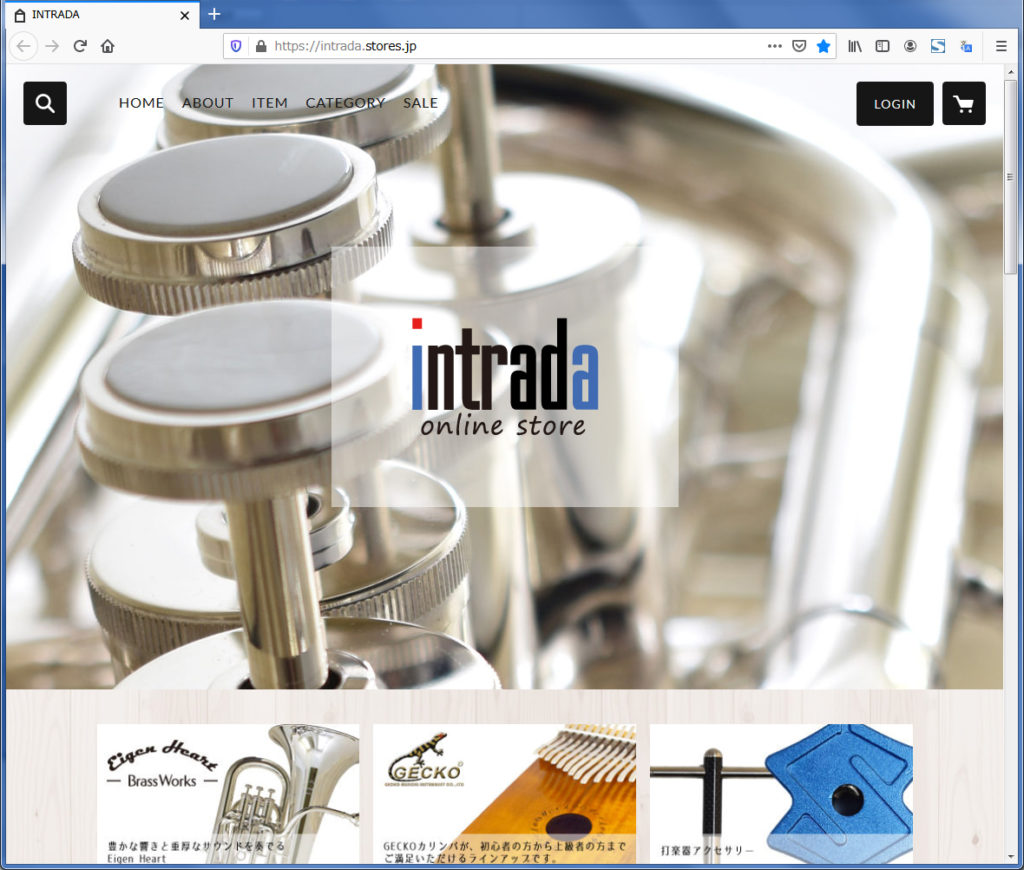Click the LOGIN button
This screenshot has height=870, width=1024.
pos(895,103)
